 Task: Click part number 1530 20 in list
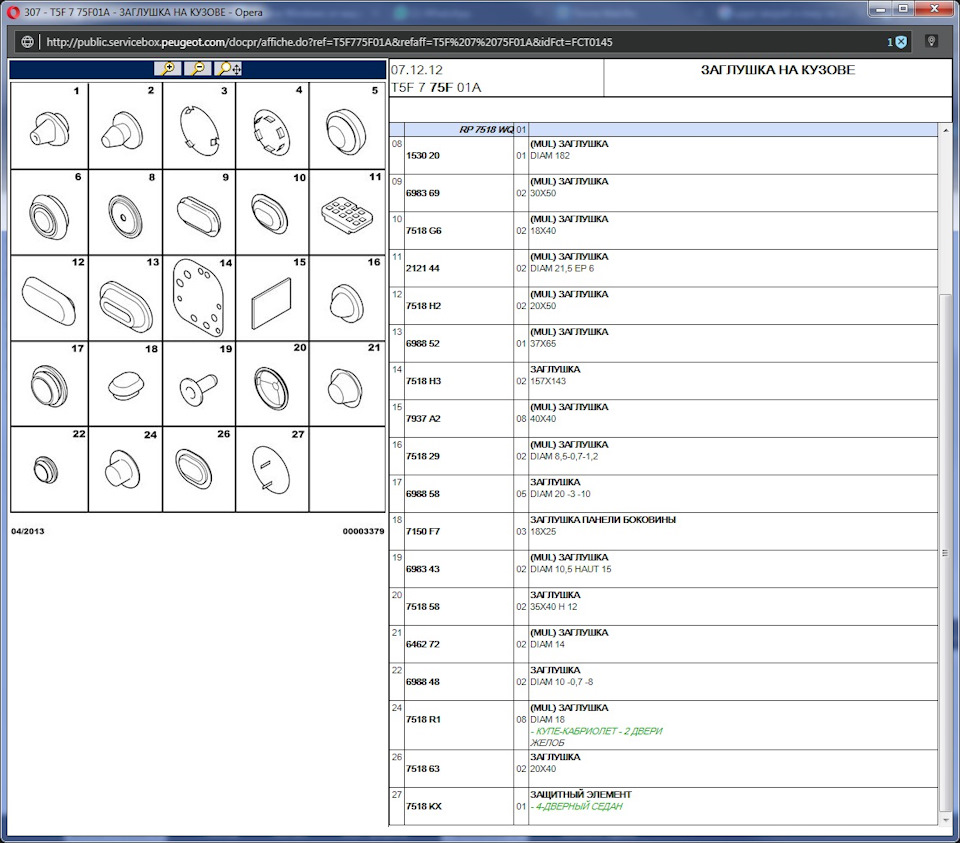pyautogui.click(x=422, y=156)
